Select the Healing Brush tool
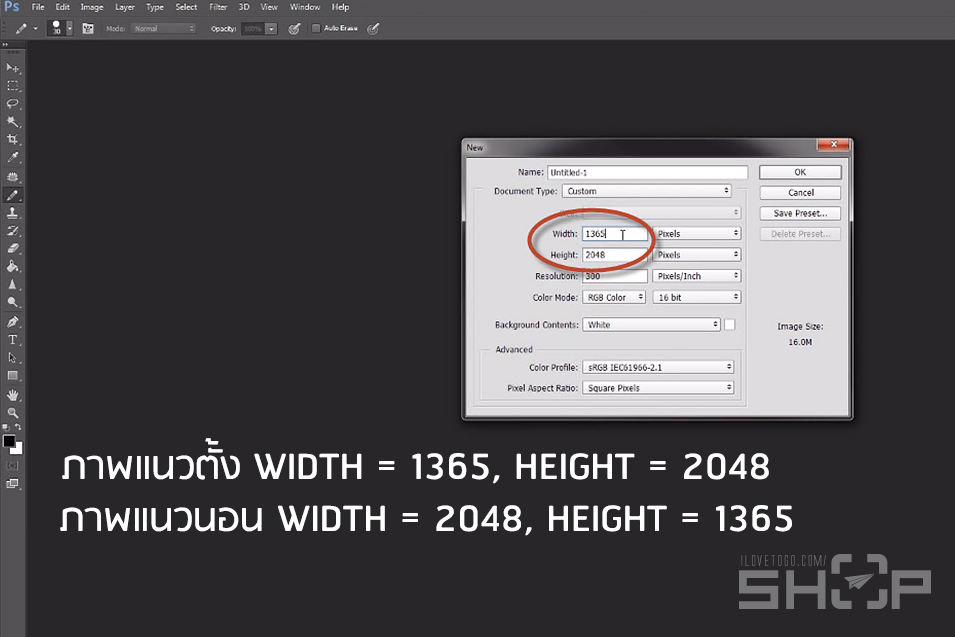The width and height of the screenshot is (955, 637). click(12, 177)
